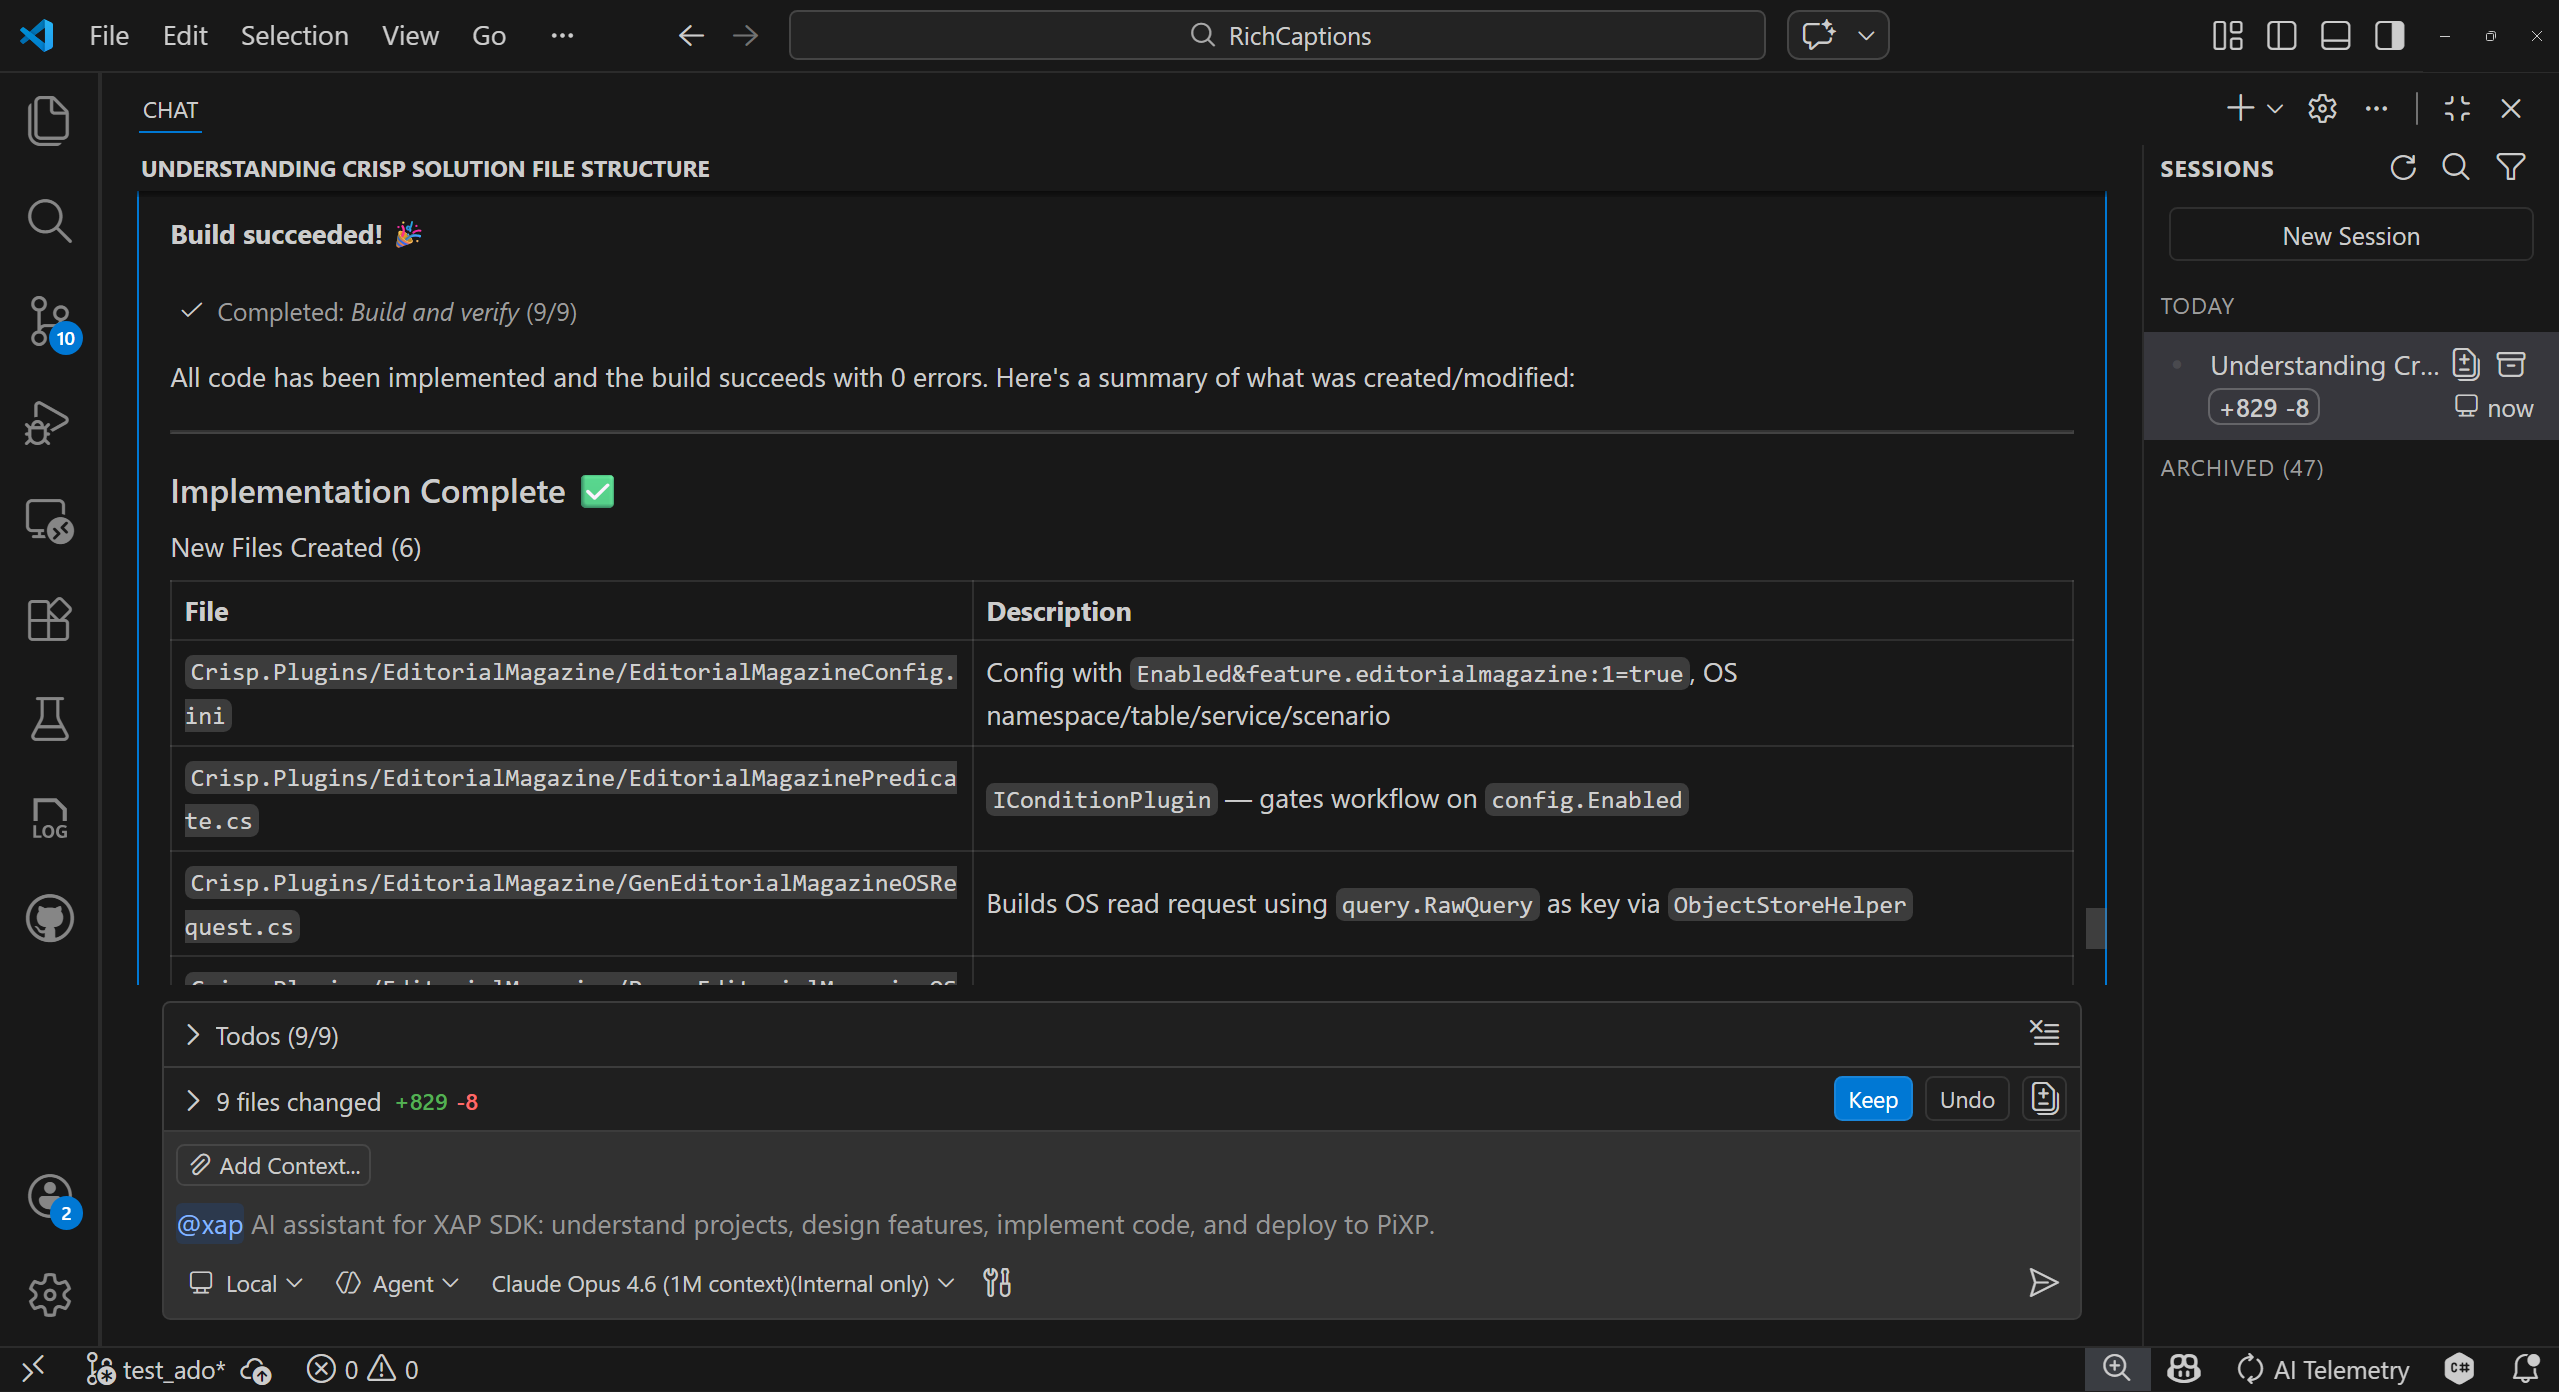2559x1392 pixels.
Task: Open the GitHub view in activity bar
Action: [x=48, y=918]
